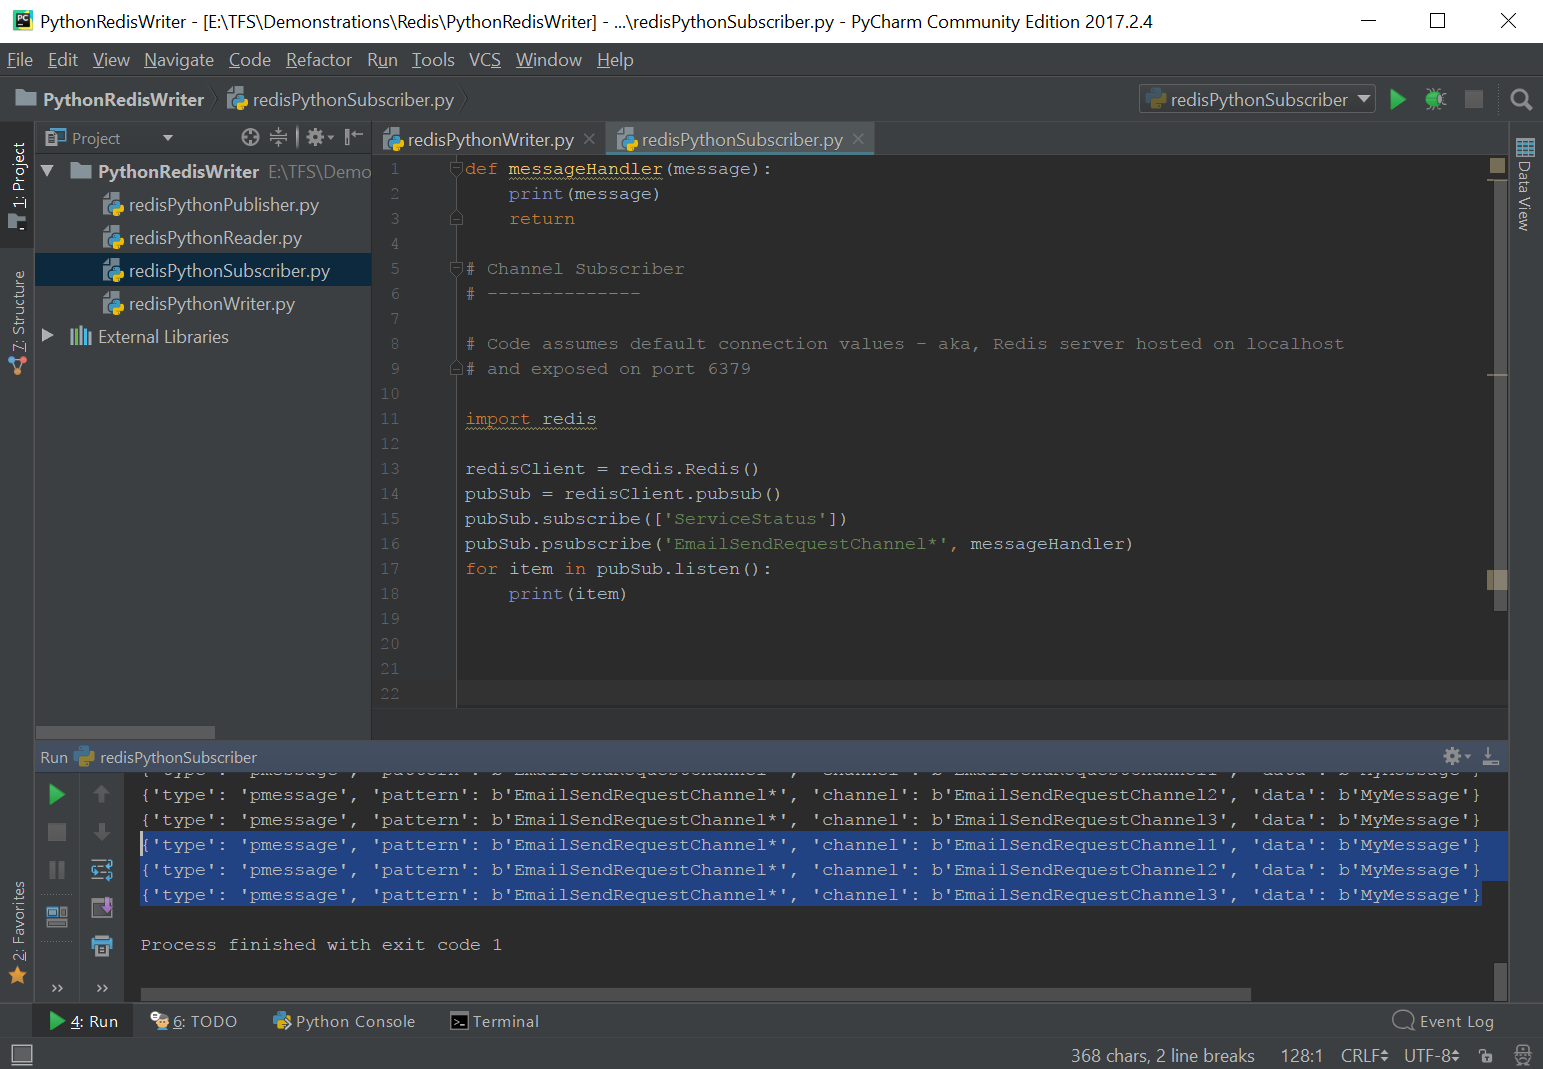
Task: Switch to redisPythonWriter.py editor tab
Action: pyautogui.click(x=490, y=139)
